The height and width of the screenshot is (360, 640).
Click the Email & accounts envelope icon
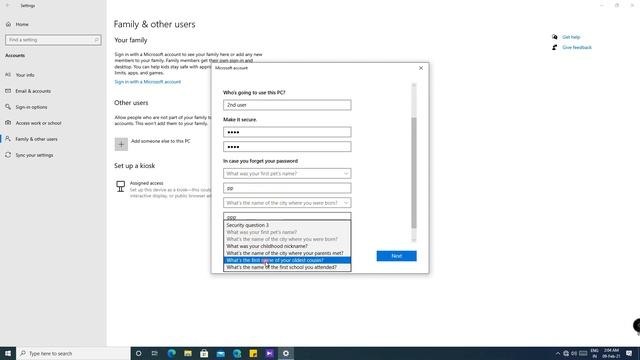click(8, 91)
